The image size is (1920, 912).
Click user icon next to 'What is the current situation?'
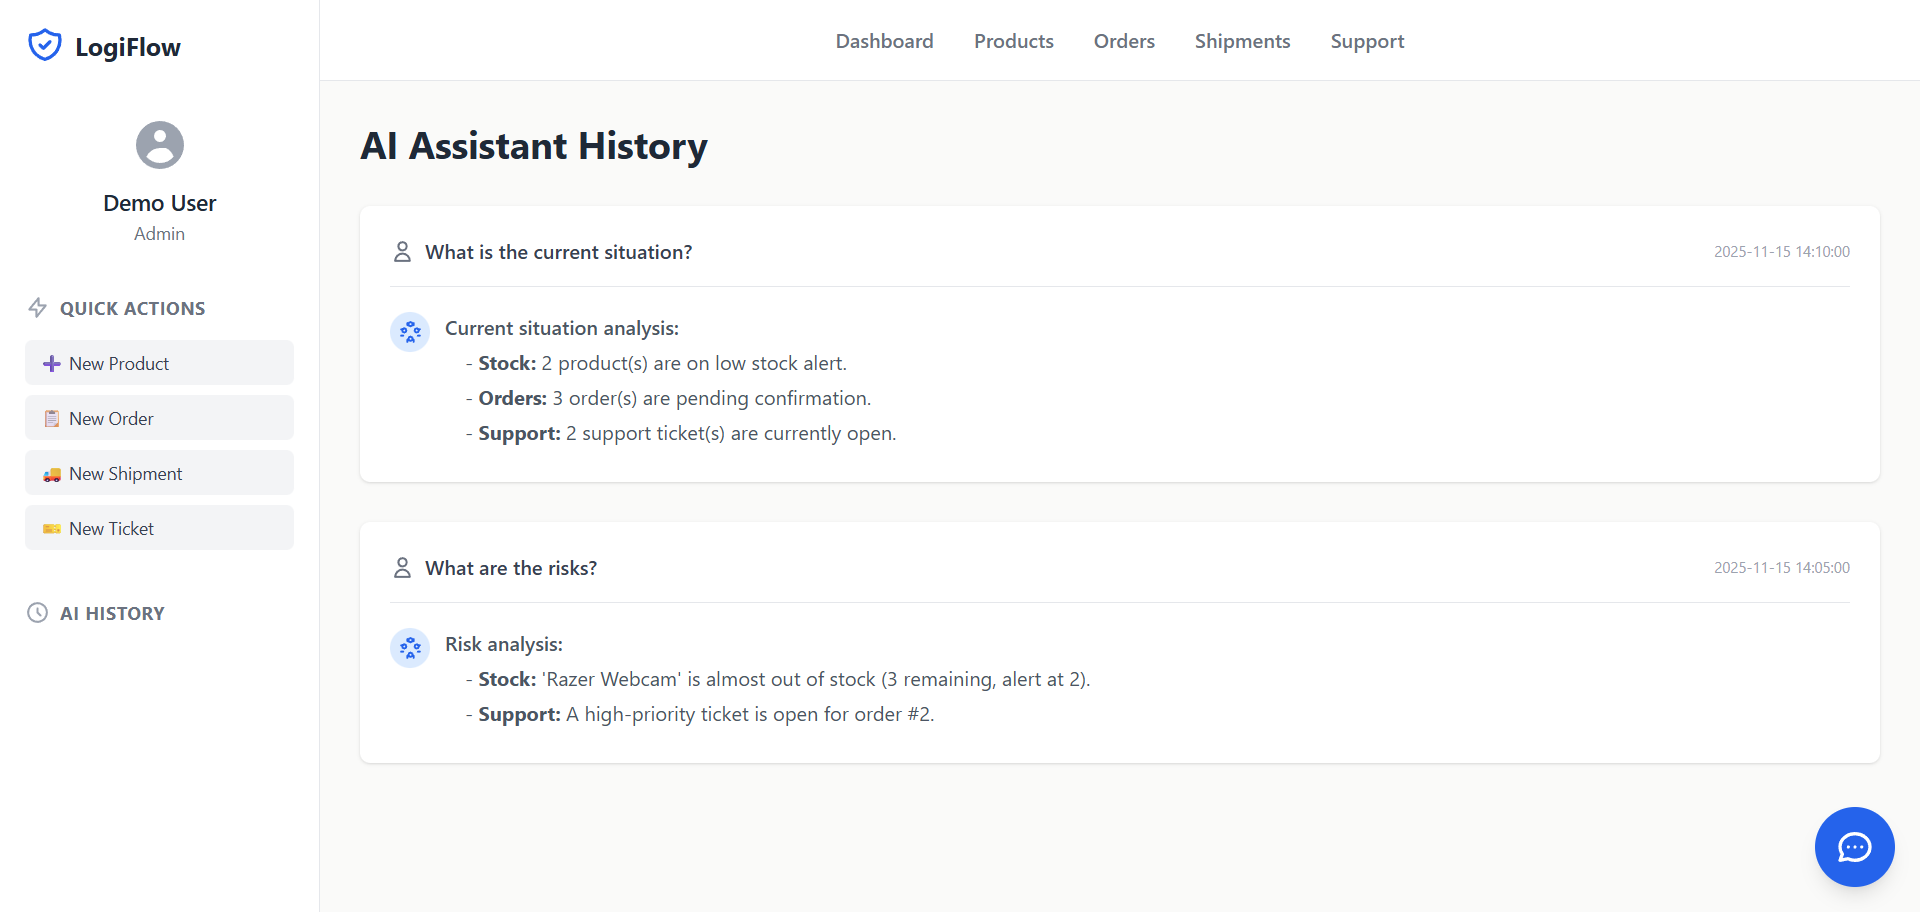coord(402,252)
